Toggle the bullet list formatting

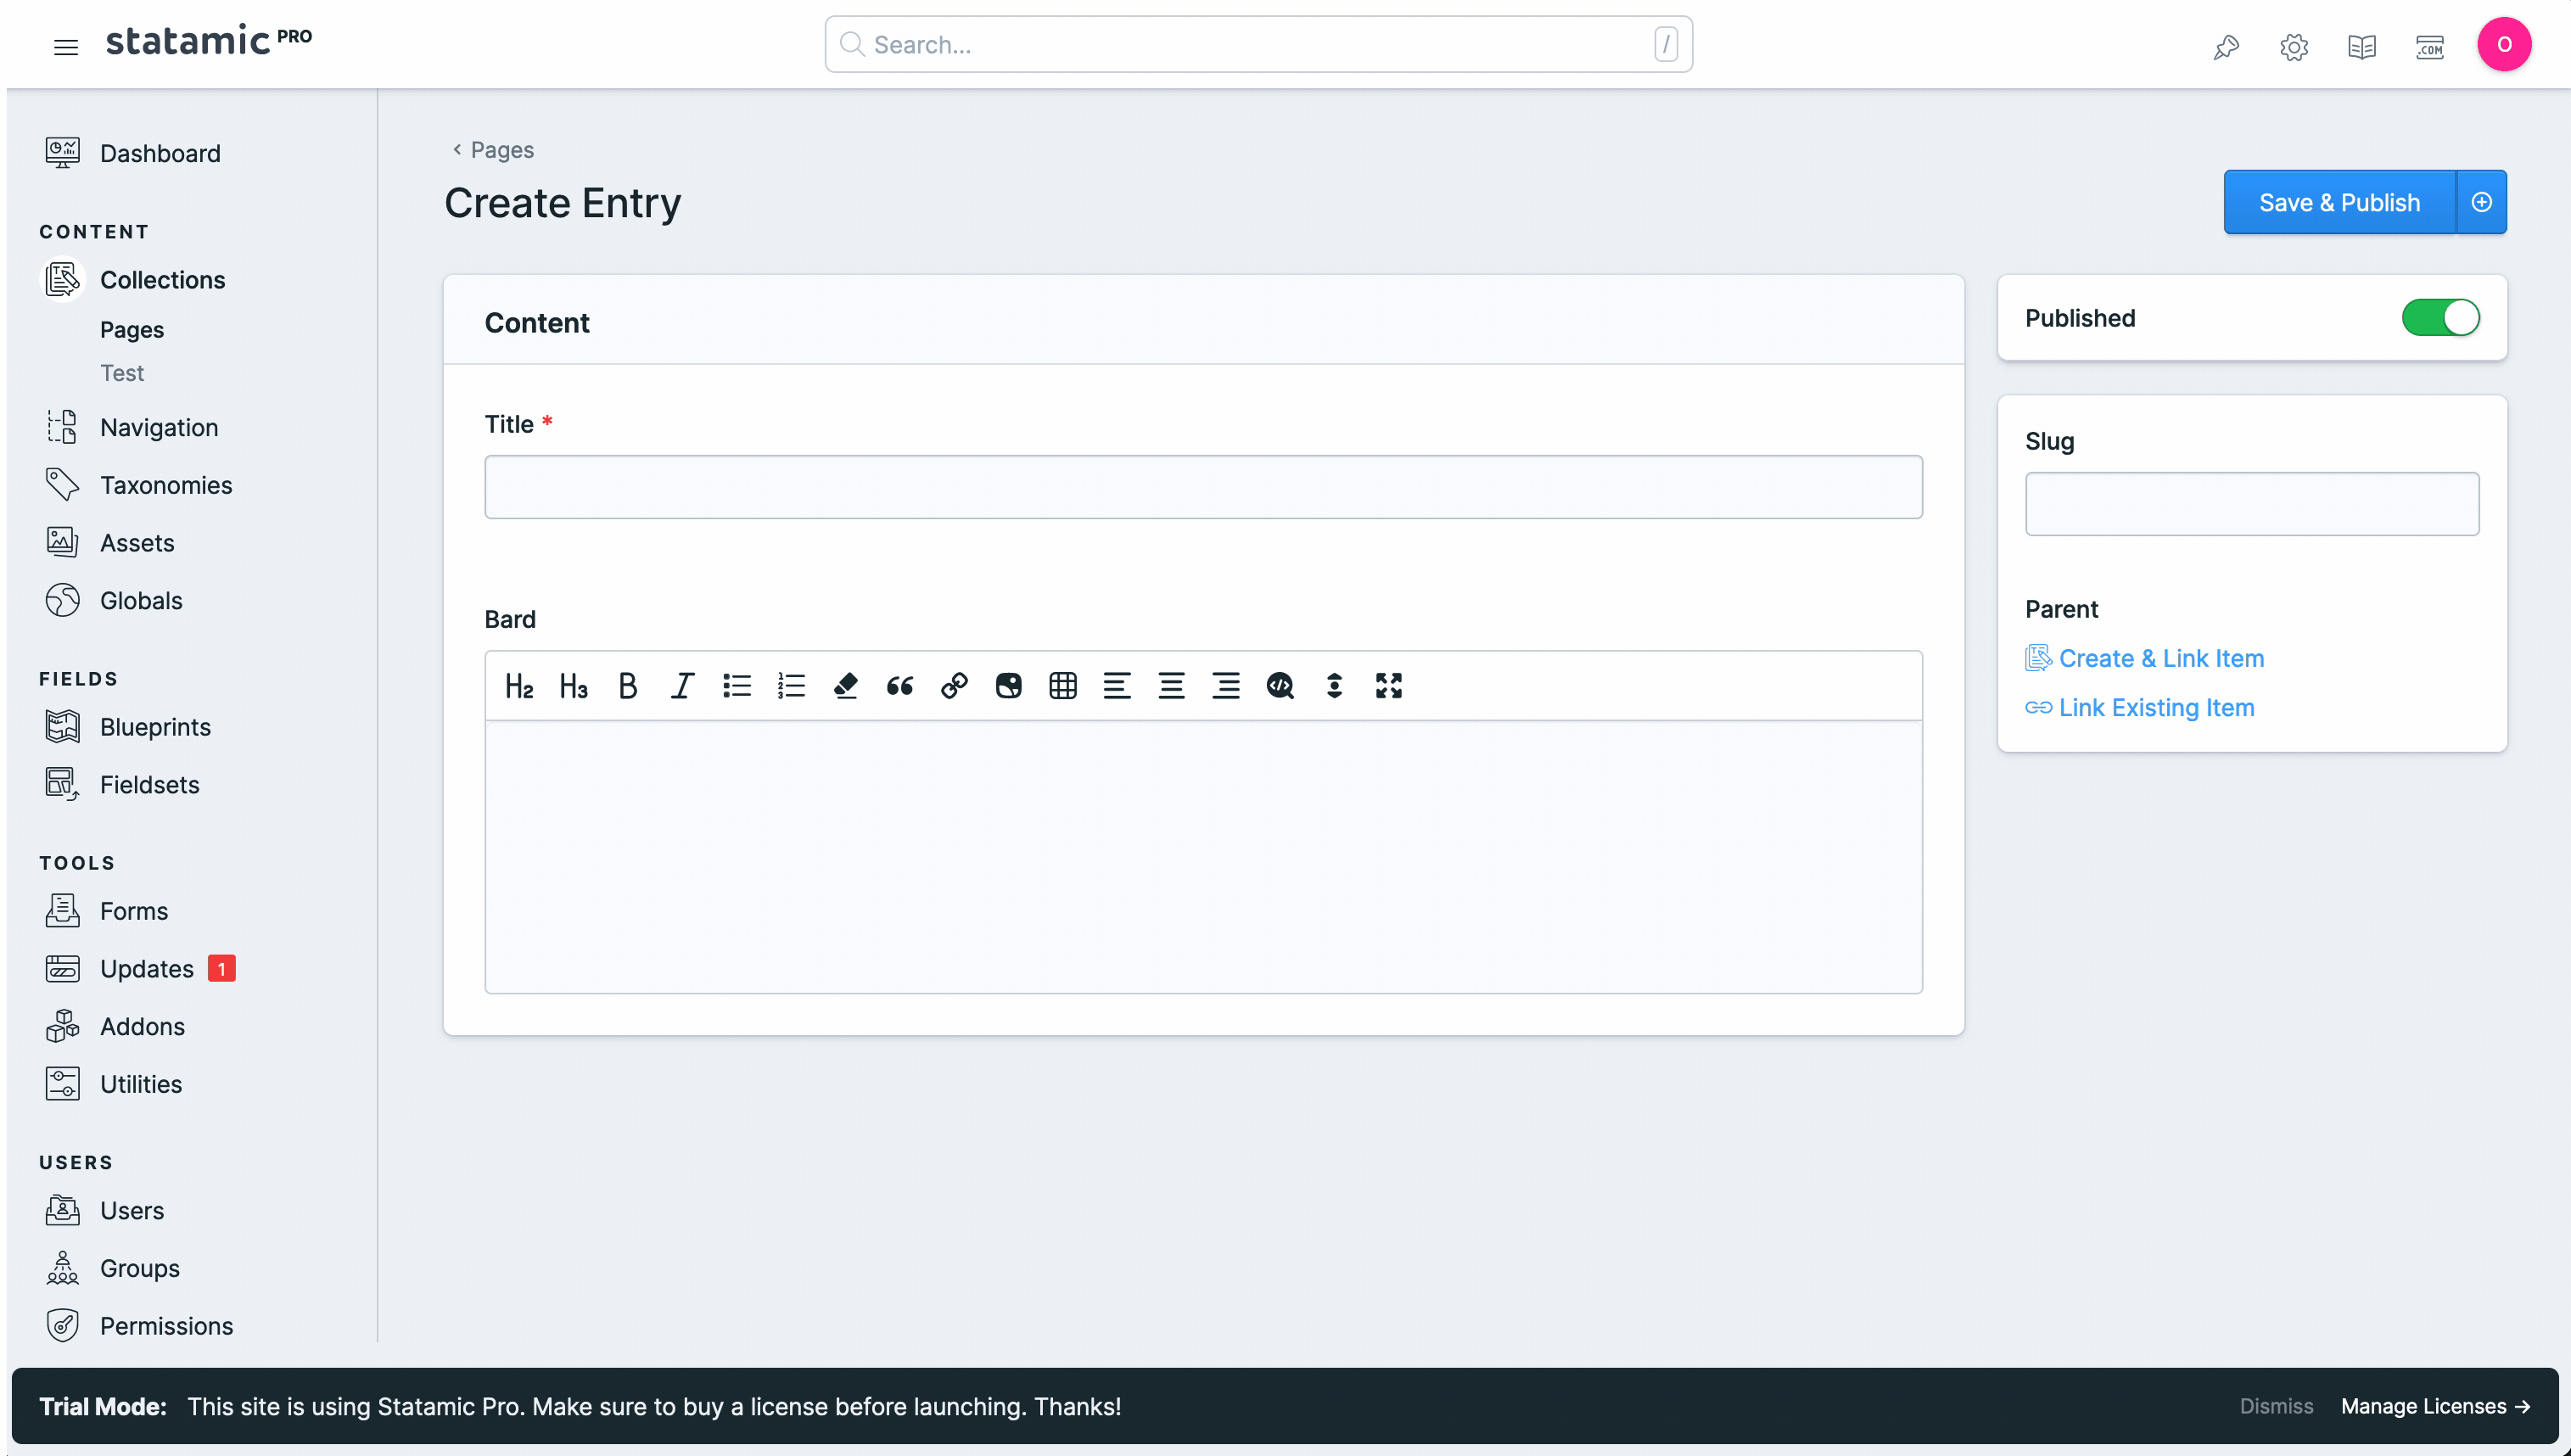737,686
